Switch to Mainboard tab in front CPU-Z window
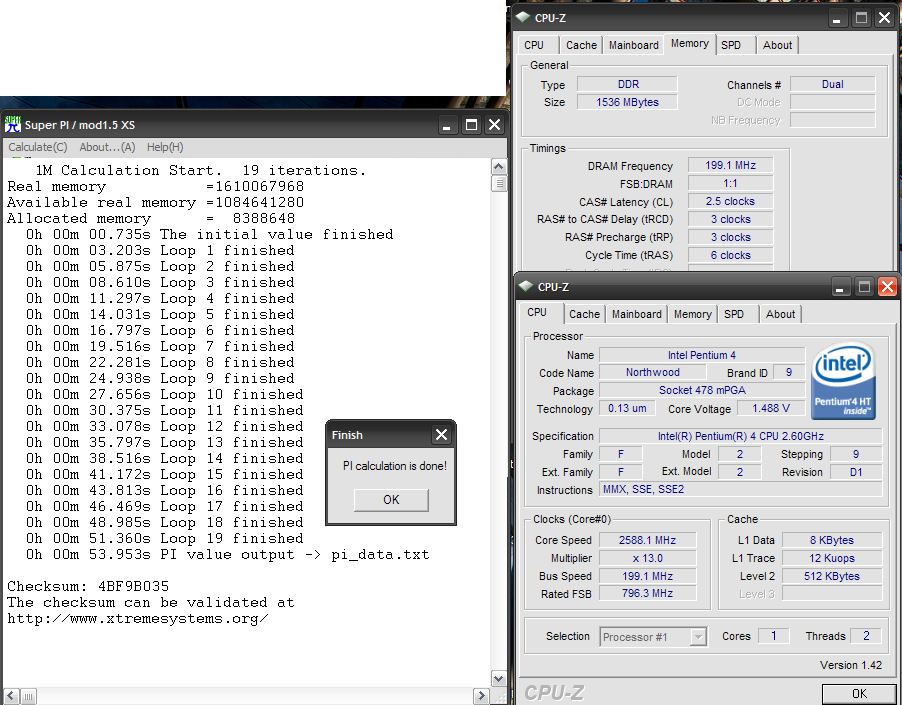902x705 pixels. tap(636, 314)
